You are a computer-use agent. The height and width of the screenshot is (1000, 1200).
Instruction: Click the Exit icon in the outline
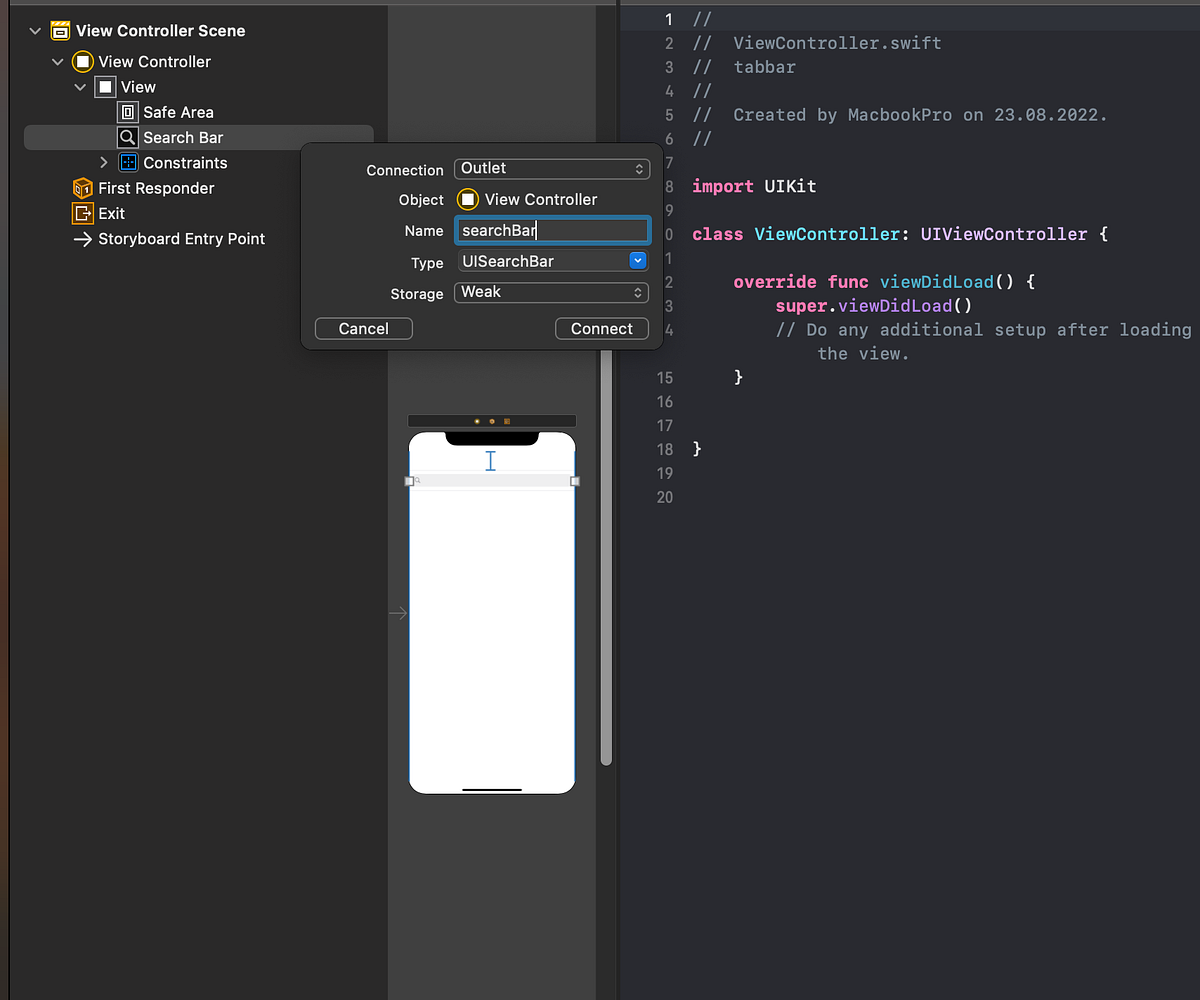coord(82,213)
